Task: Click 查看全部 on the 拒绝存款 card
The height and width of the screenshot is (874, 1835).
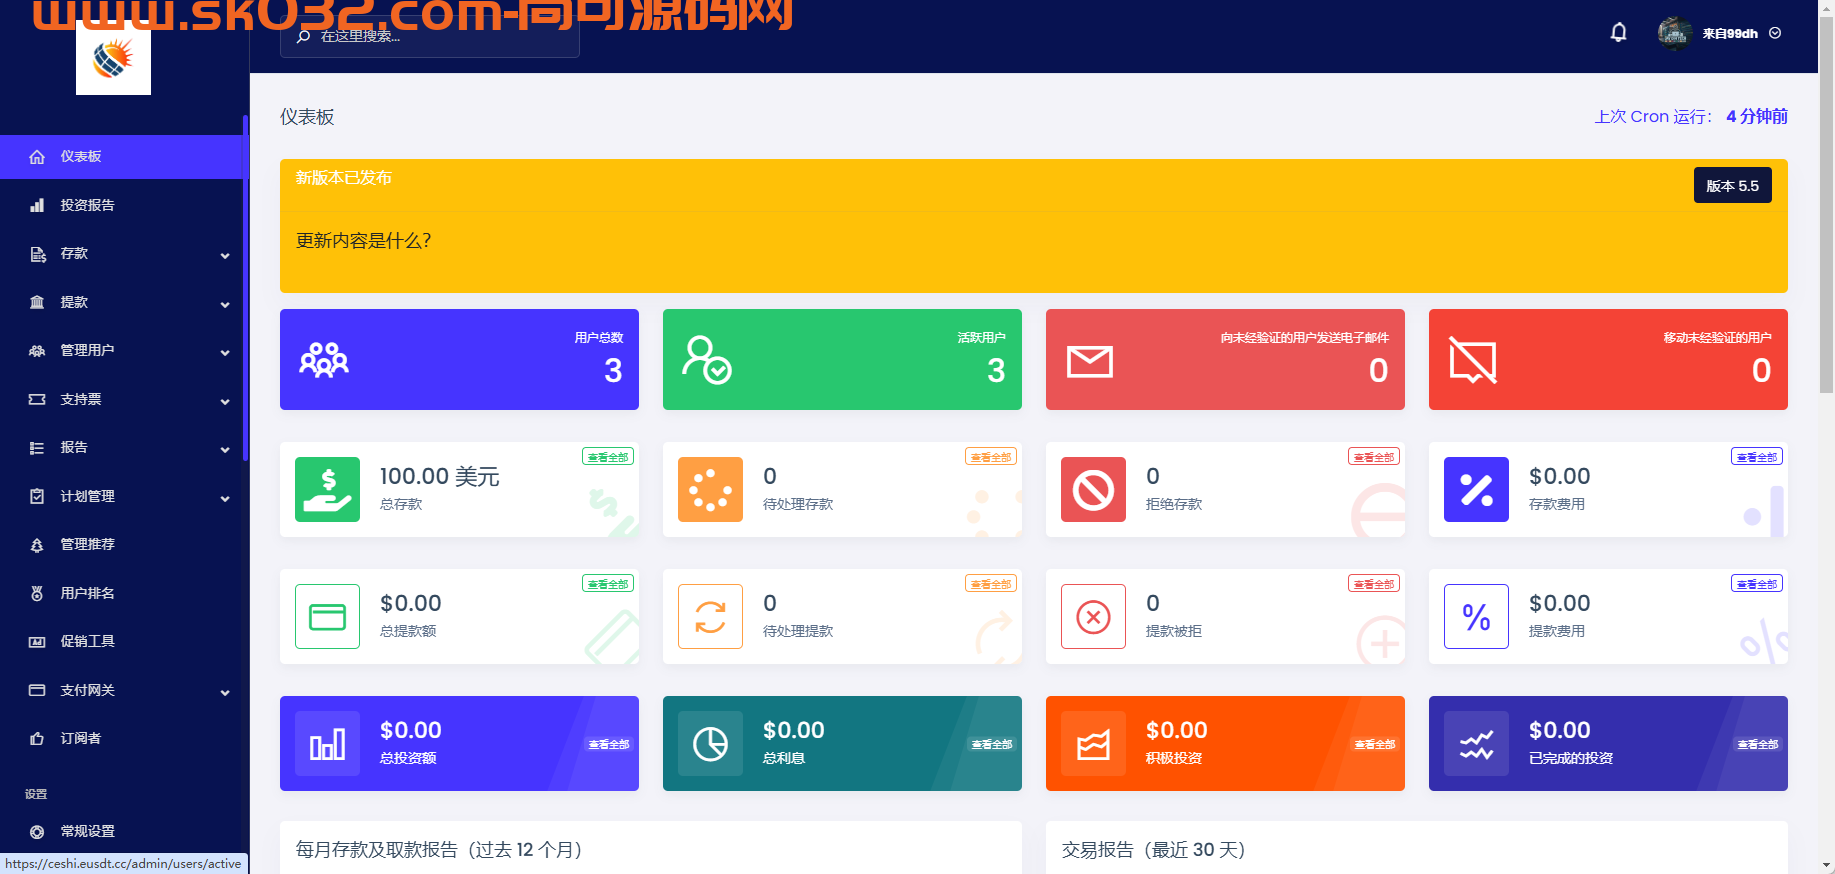Action: 1374,457
